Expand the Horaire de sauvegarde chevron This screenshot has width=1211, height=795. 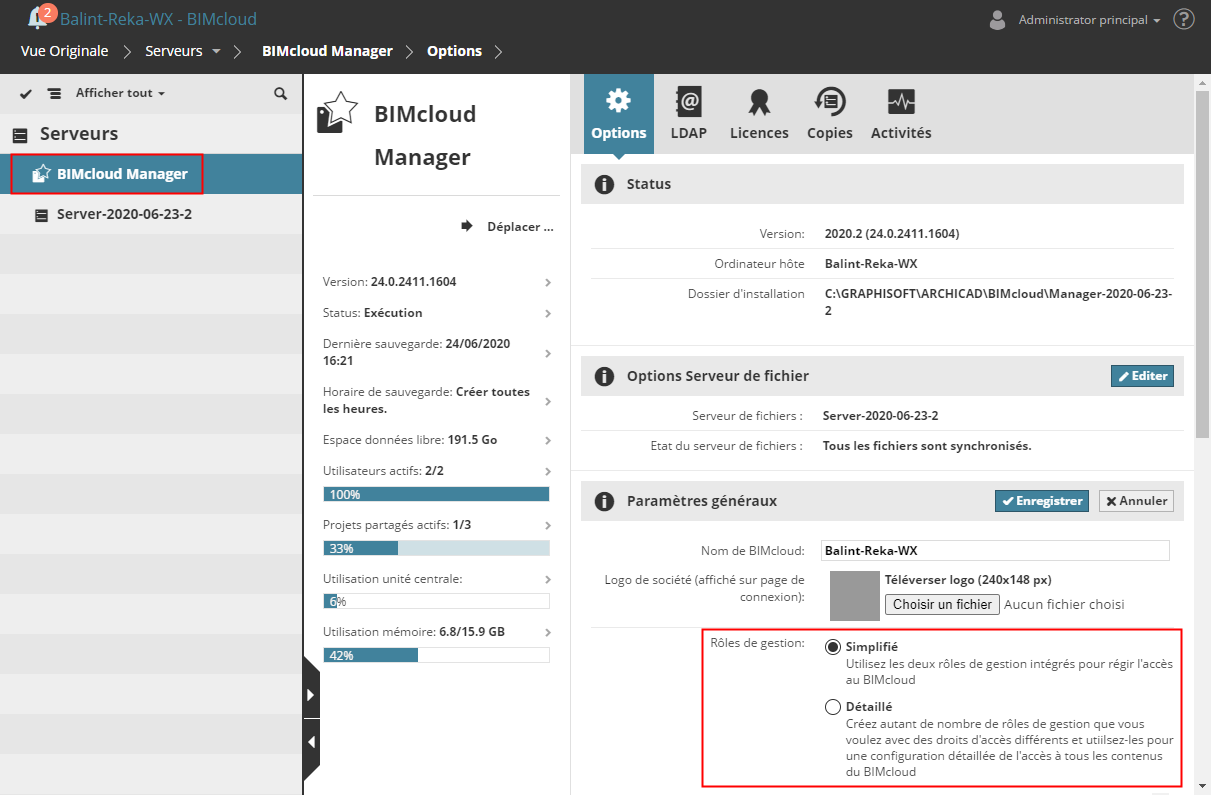(x=548, y=401)
